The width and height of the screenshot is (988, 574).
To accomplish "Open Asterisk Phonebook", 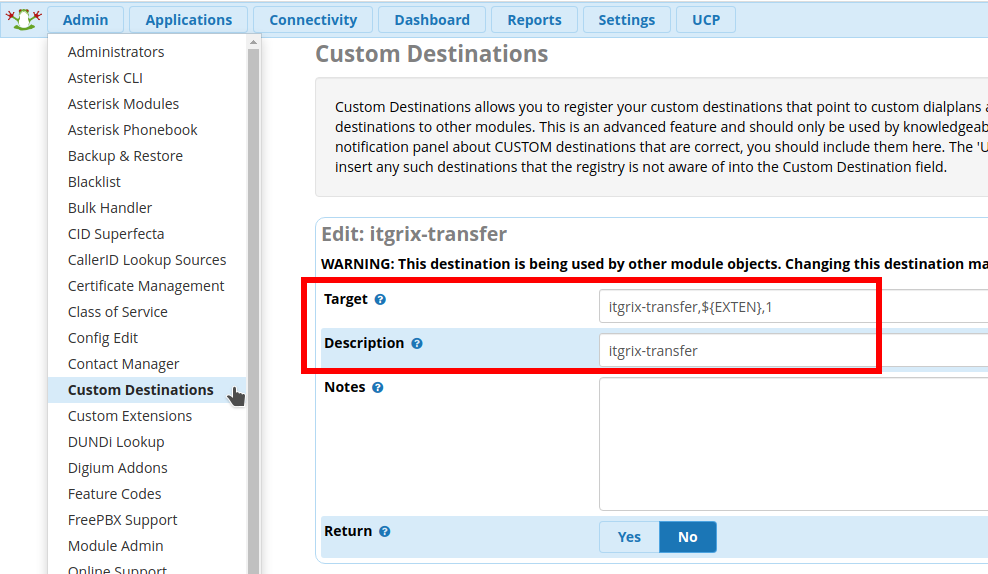I will pyautogui.click(x=132, y=130).
